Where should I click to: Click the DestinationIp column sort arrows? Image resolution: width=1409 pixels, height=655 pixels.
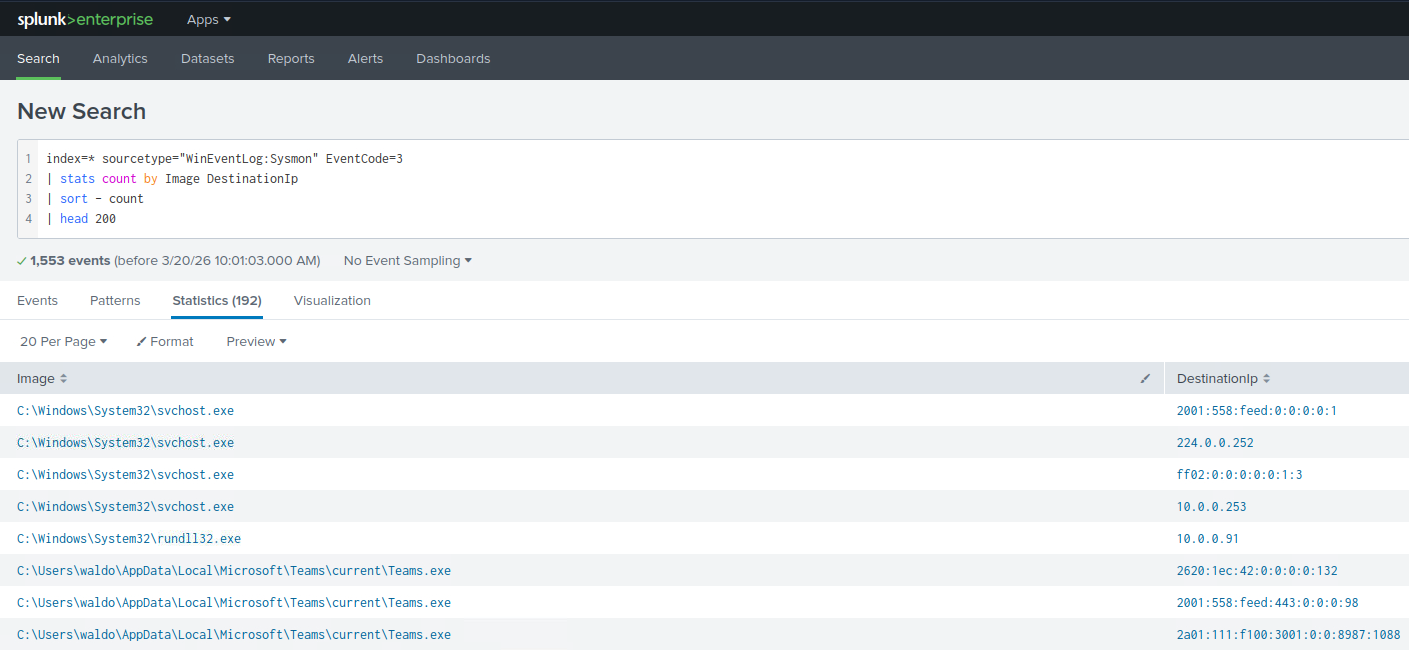(x=1266, y=379)
